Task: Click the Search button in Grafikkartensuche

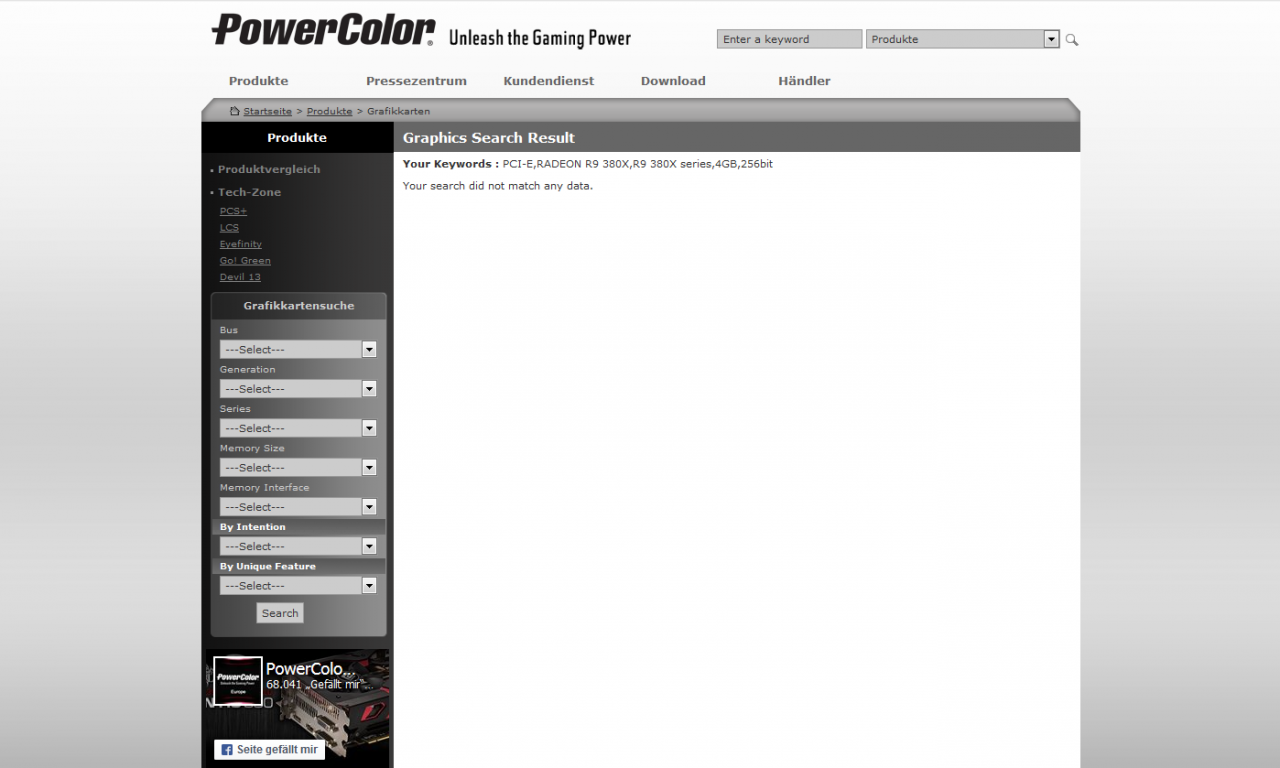Action: (280, 613)
